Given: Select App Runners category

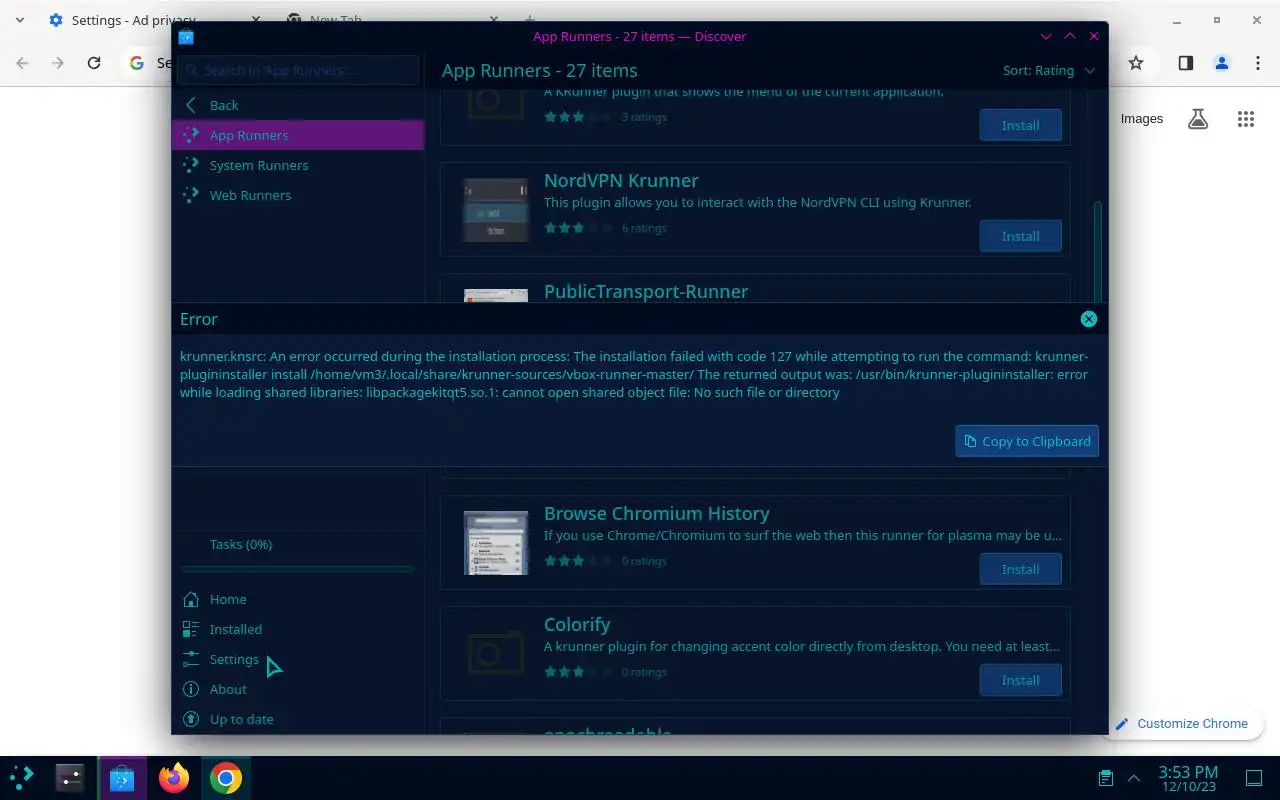Looking at the screenshot, I should (298, 135).
